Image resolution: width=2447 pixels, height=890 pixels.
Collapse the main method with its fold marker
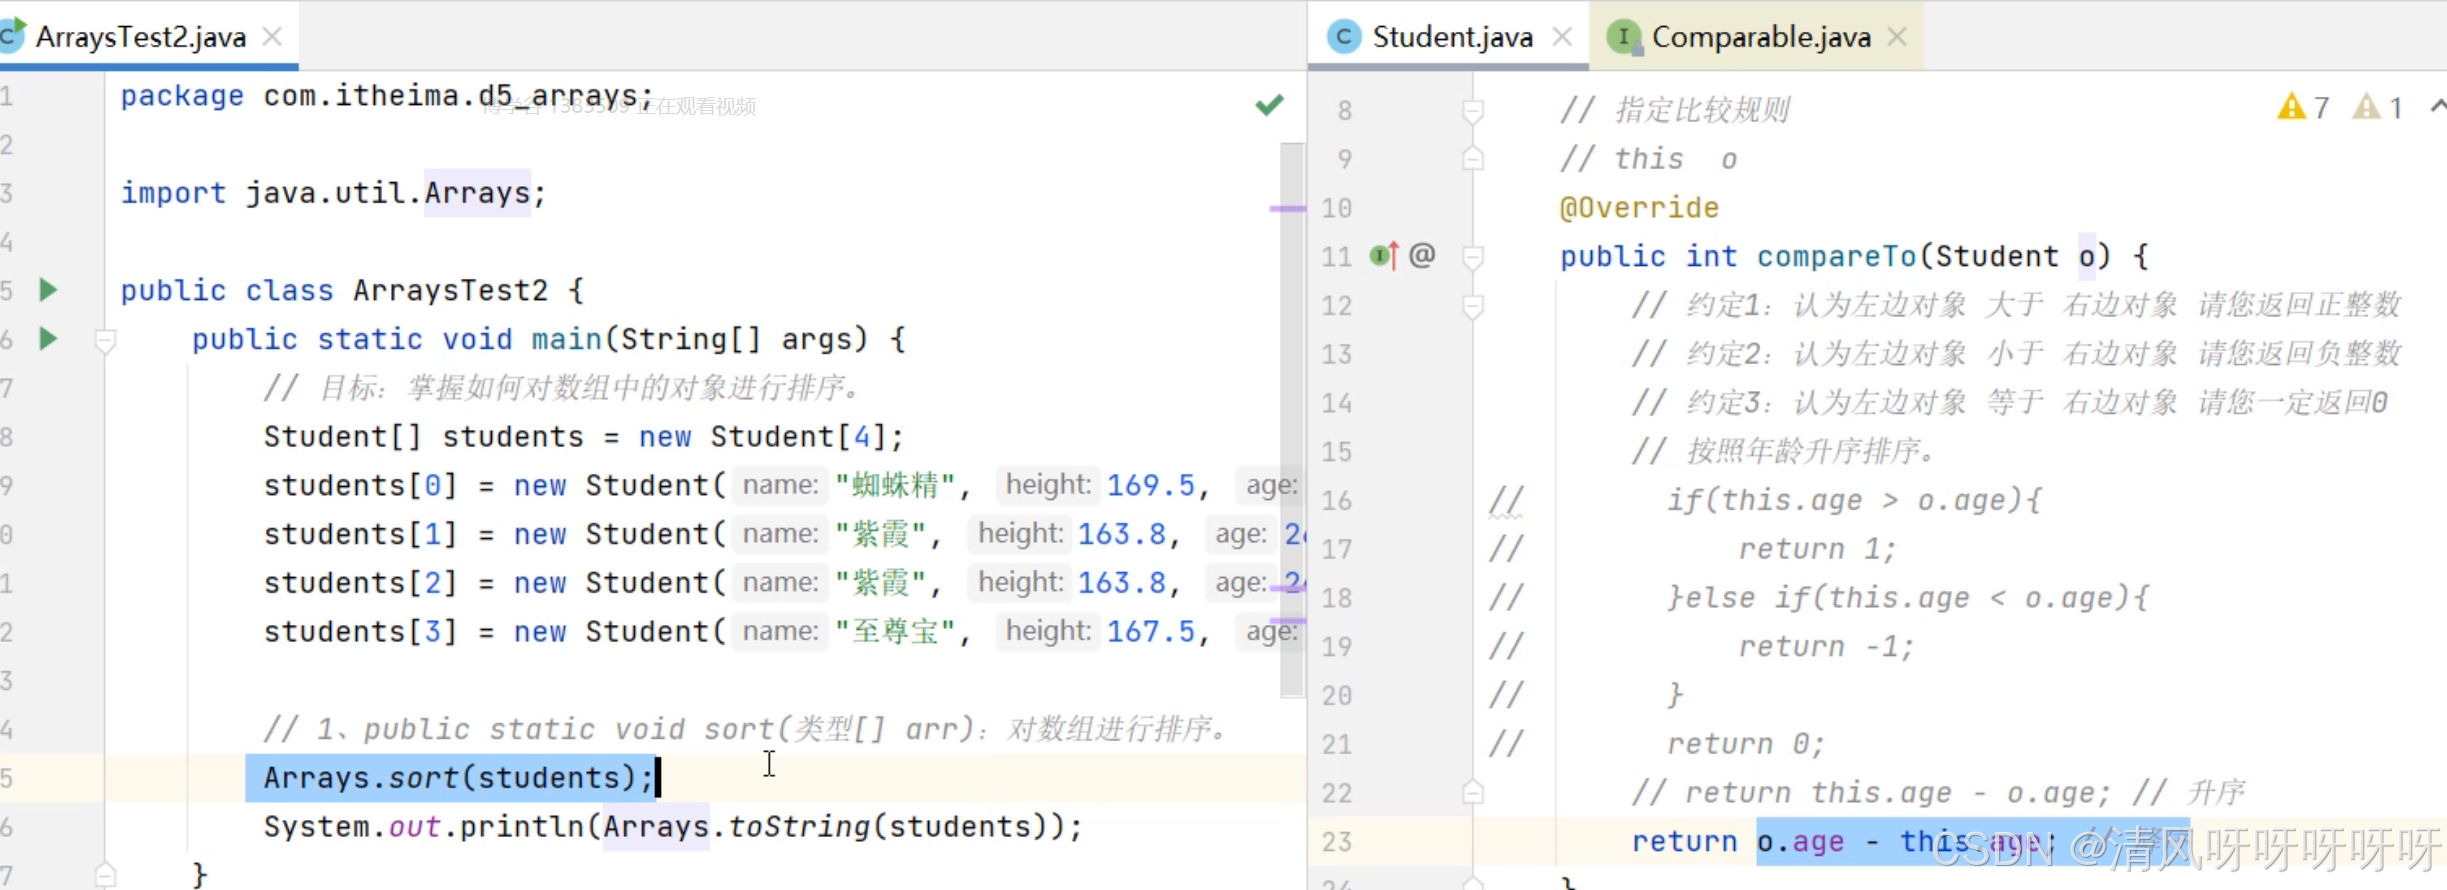pos(105,342)
